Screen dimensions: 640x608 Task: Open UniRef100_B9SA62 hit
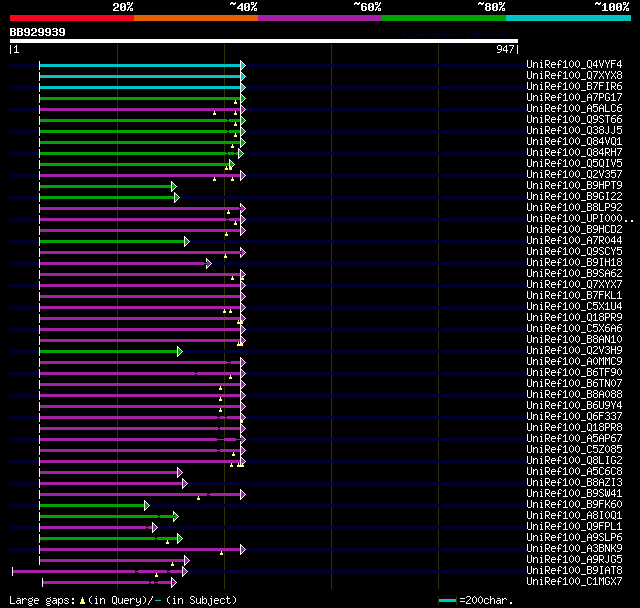pyautogui.click(x=574, y=274)
